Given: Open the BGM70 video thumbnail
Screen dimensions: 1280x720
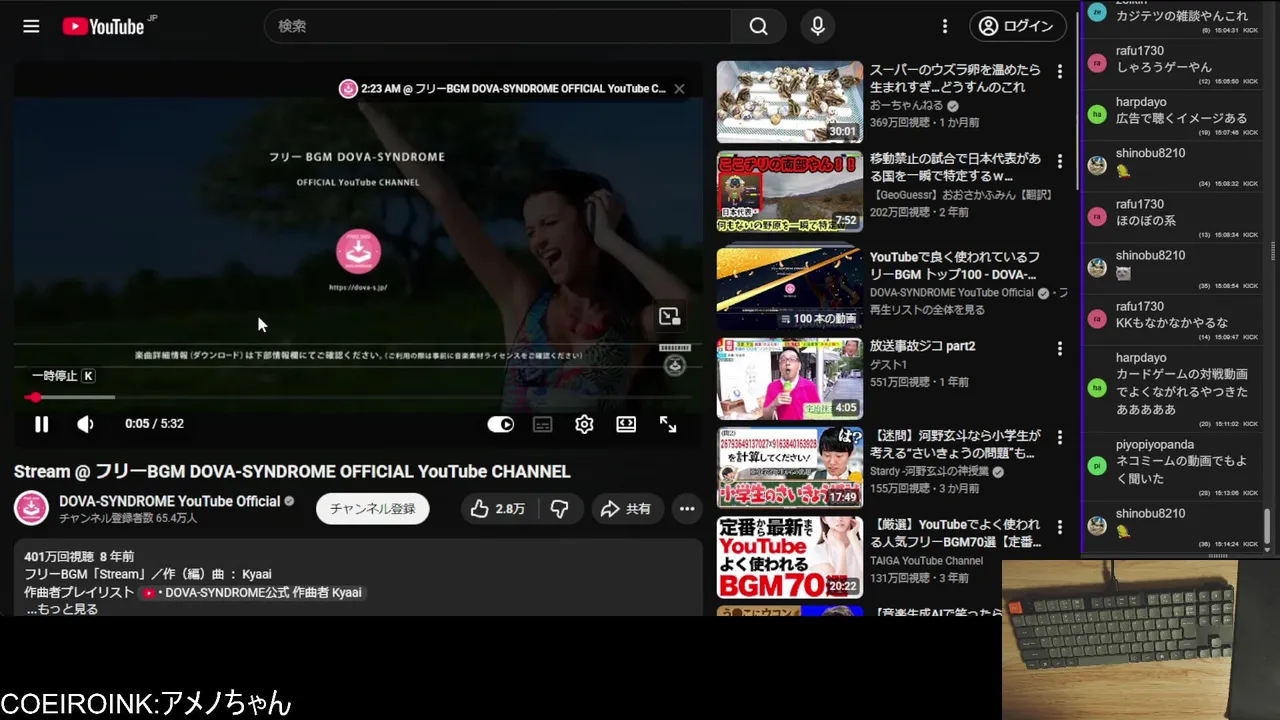Looking at the screenshot, I should (x=789, y=557).
